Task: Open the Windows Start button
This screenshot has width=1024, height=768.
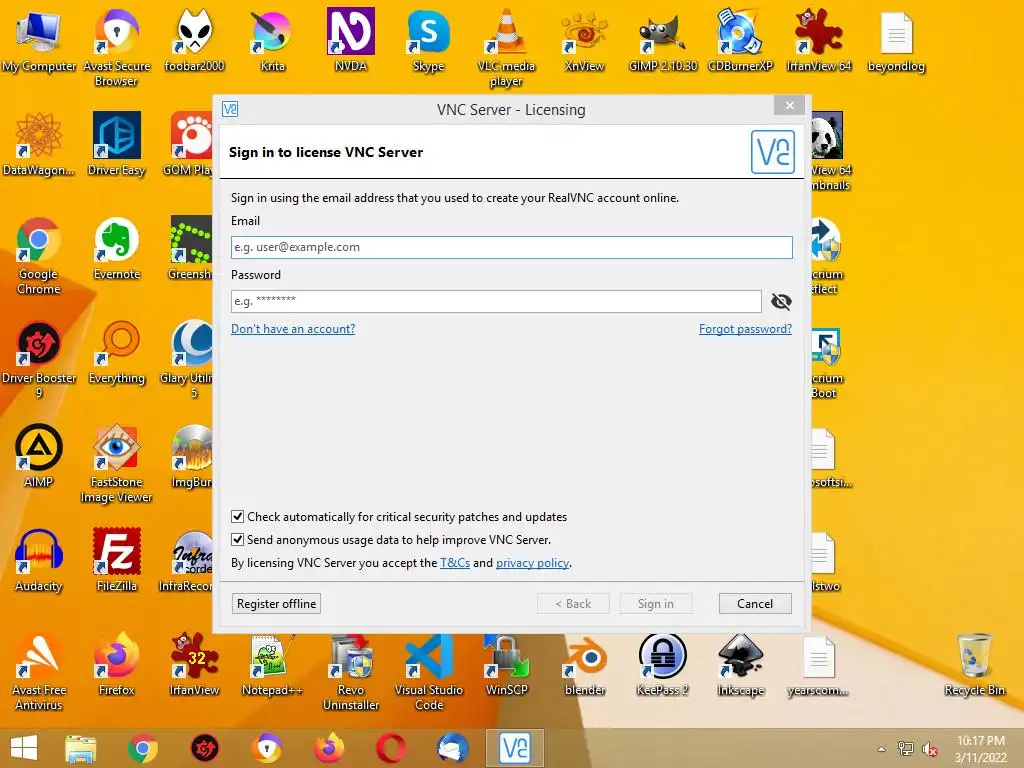Action: [x=24, y=748]
